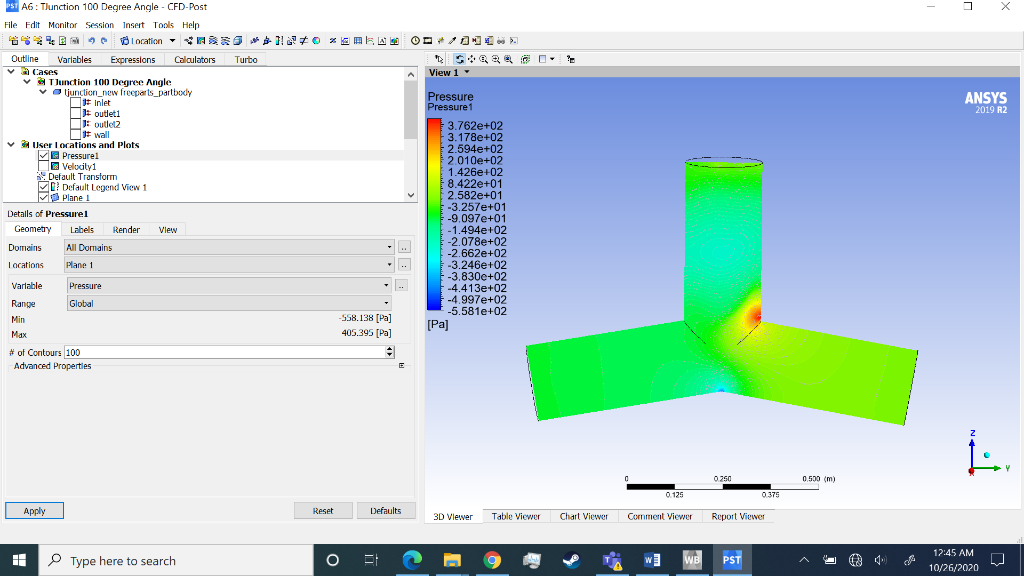Activate the Rotate view tool
Viewport: 1024px width, 576px height.
[x=459, y=59]
